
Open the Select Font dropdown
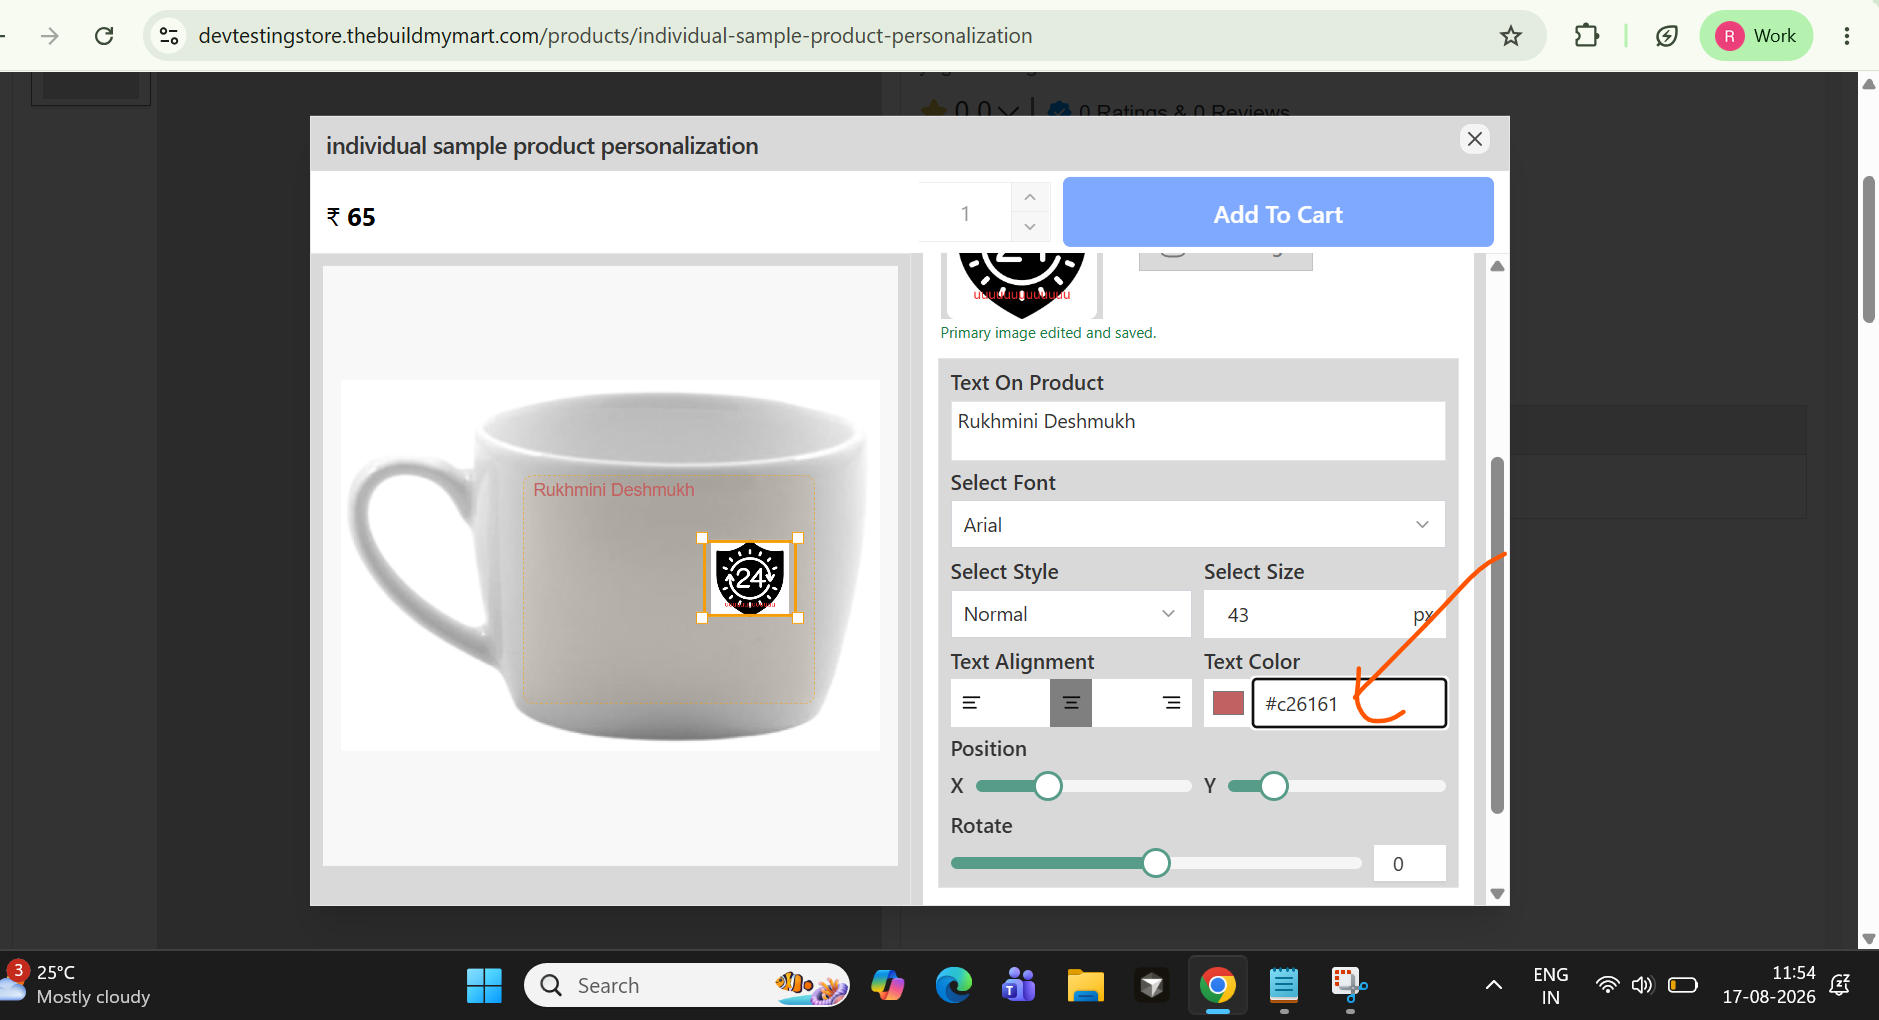coord(1198,525)
